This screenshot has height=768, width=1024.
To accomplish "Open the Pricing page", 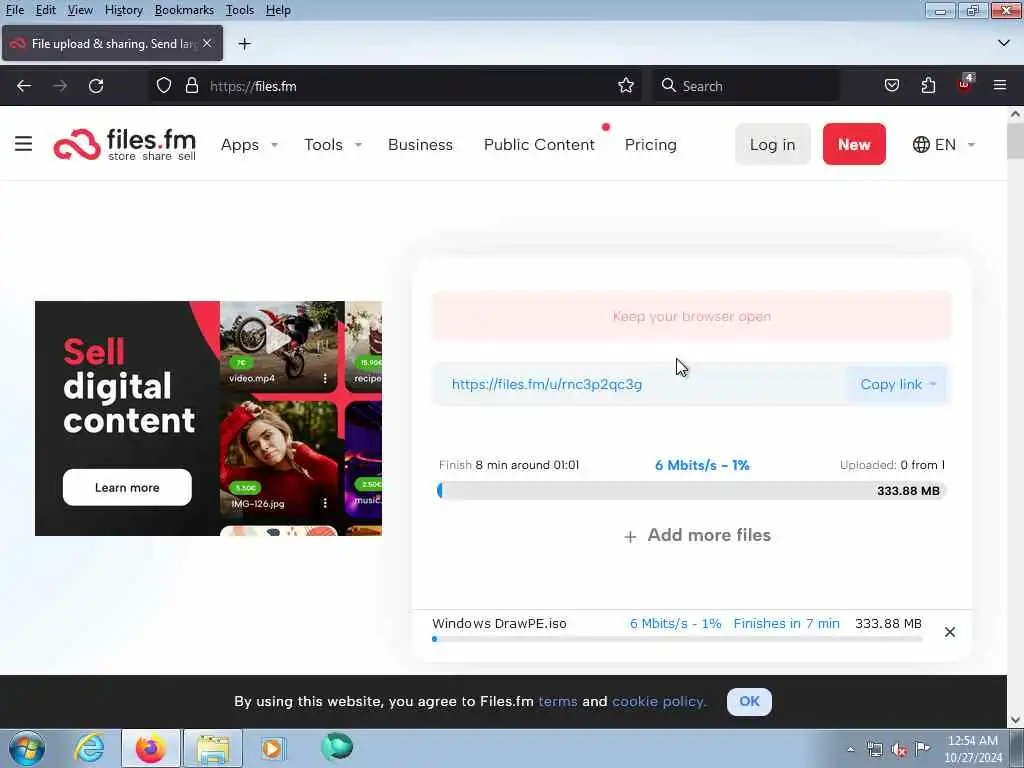I will click(650, 144).
